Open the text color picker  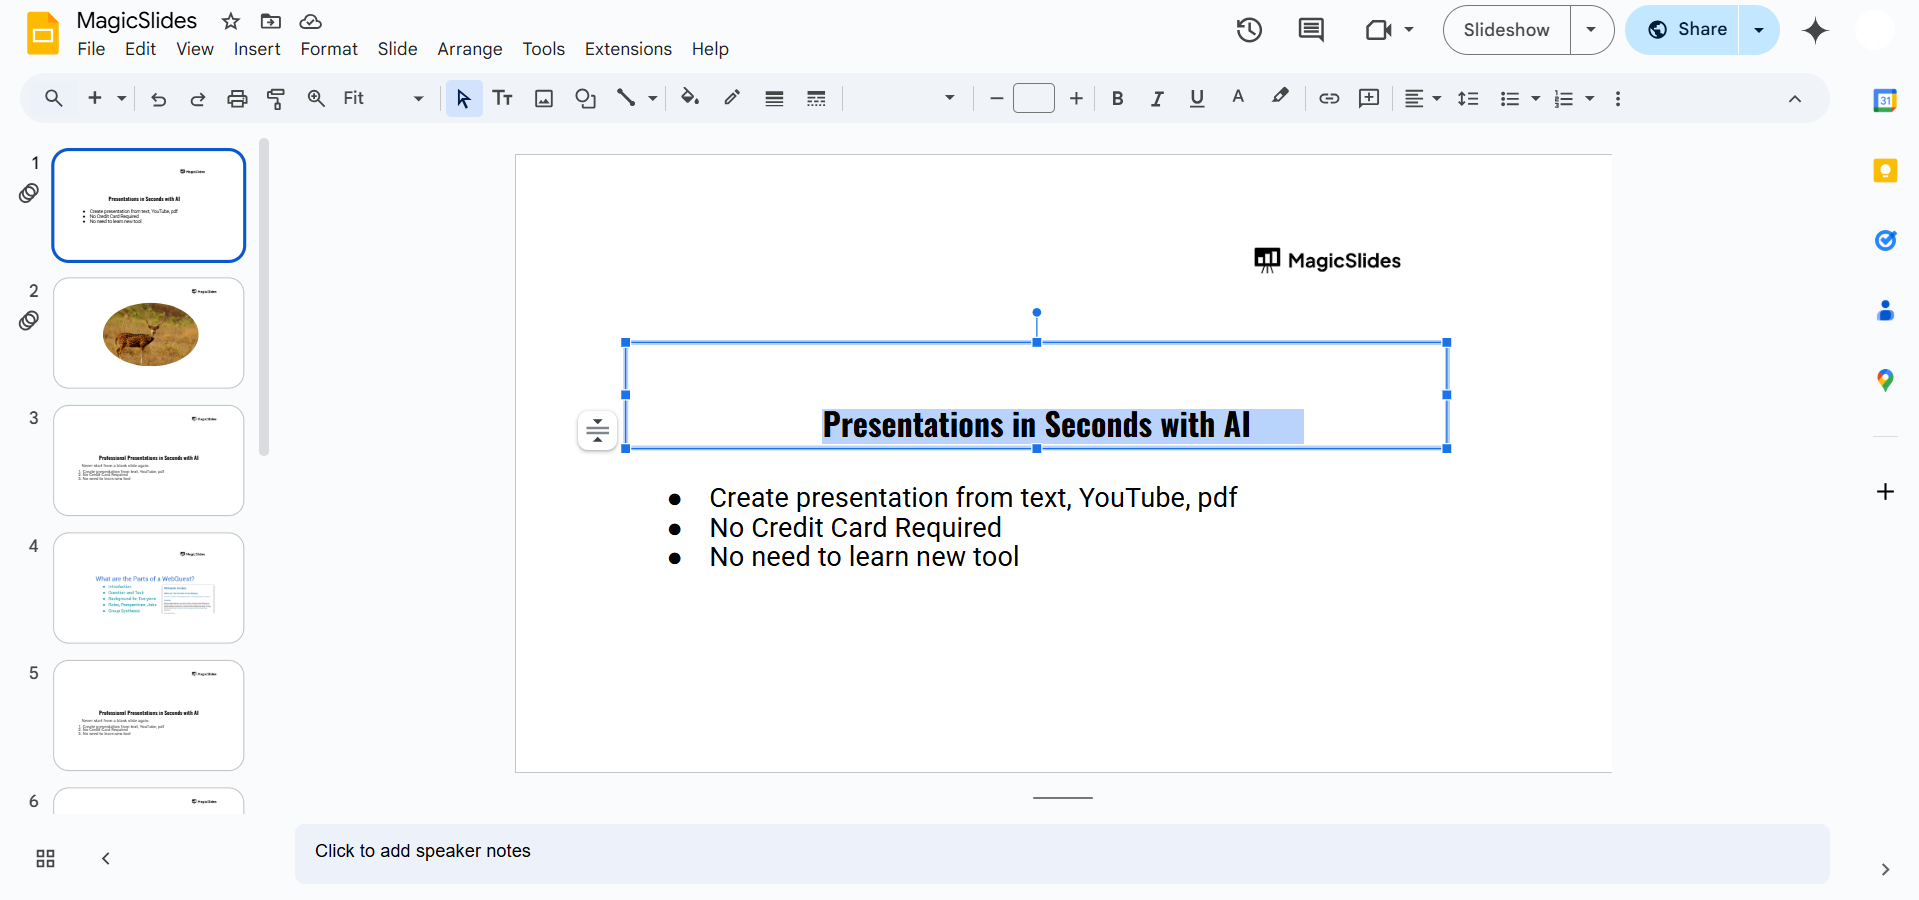[1238, 98]
